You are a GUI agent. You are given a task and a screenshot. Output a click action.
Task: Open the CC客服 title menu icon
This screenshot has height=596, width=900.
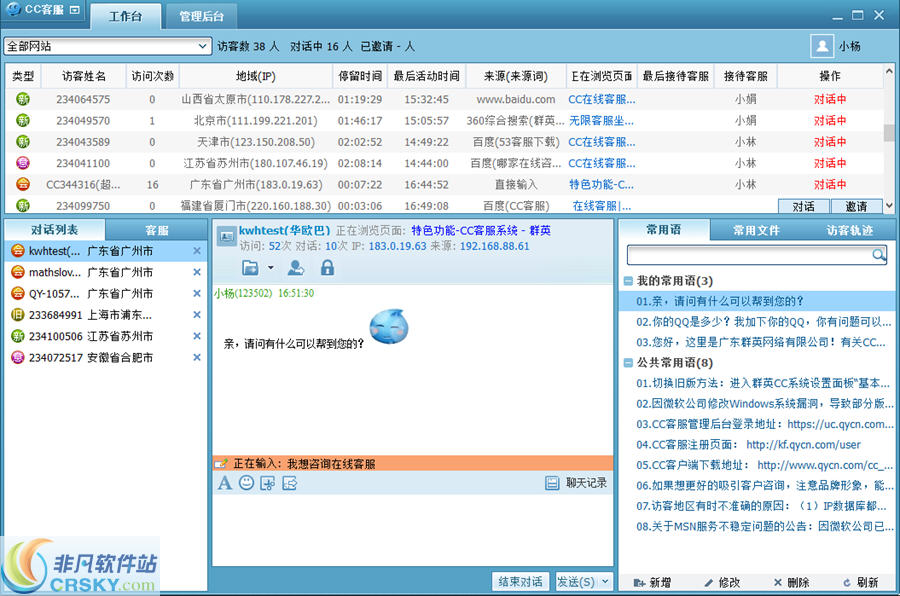coord(75,10)
